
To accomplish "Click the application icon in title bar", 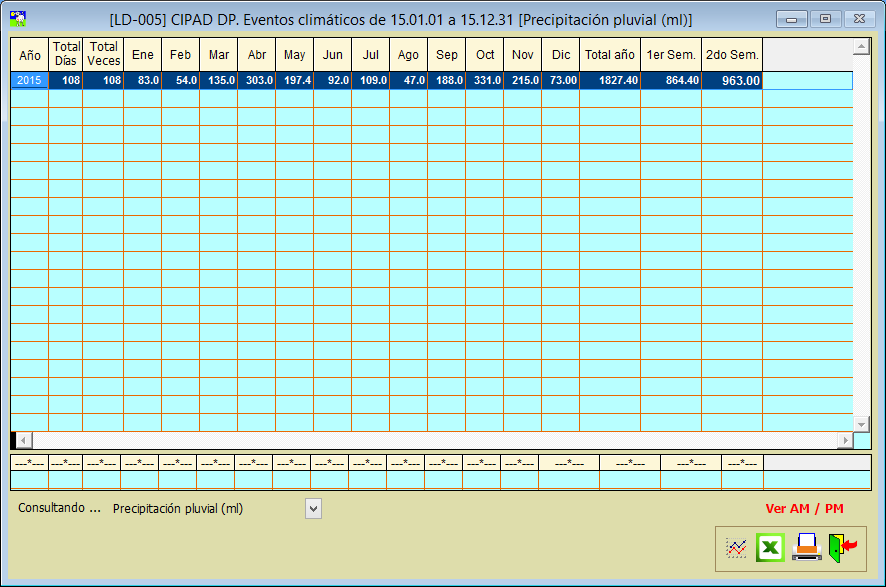I will click(18, 18).
